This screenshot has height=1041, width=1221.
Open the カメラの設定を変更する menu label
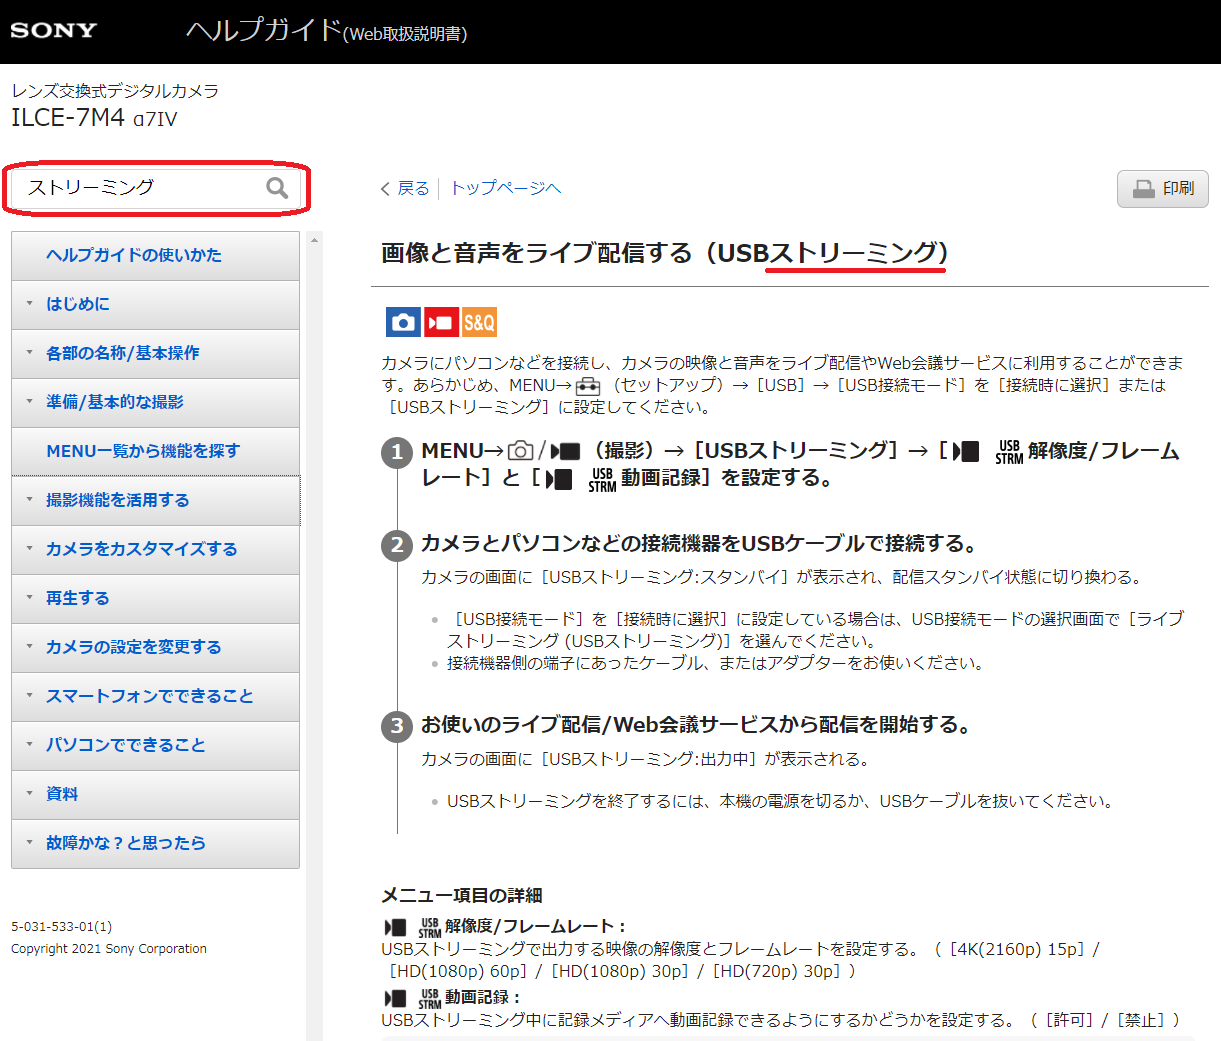click(134, 647)
